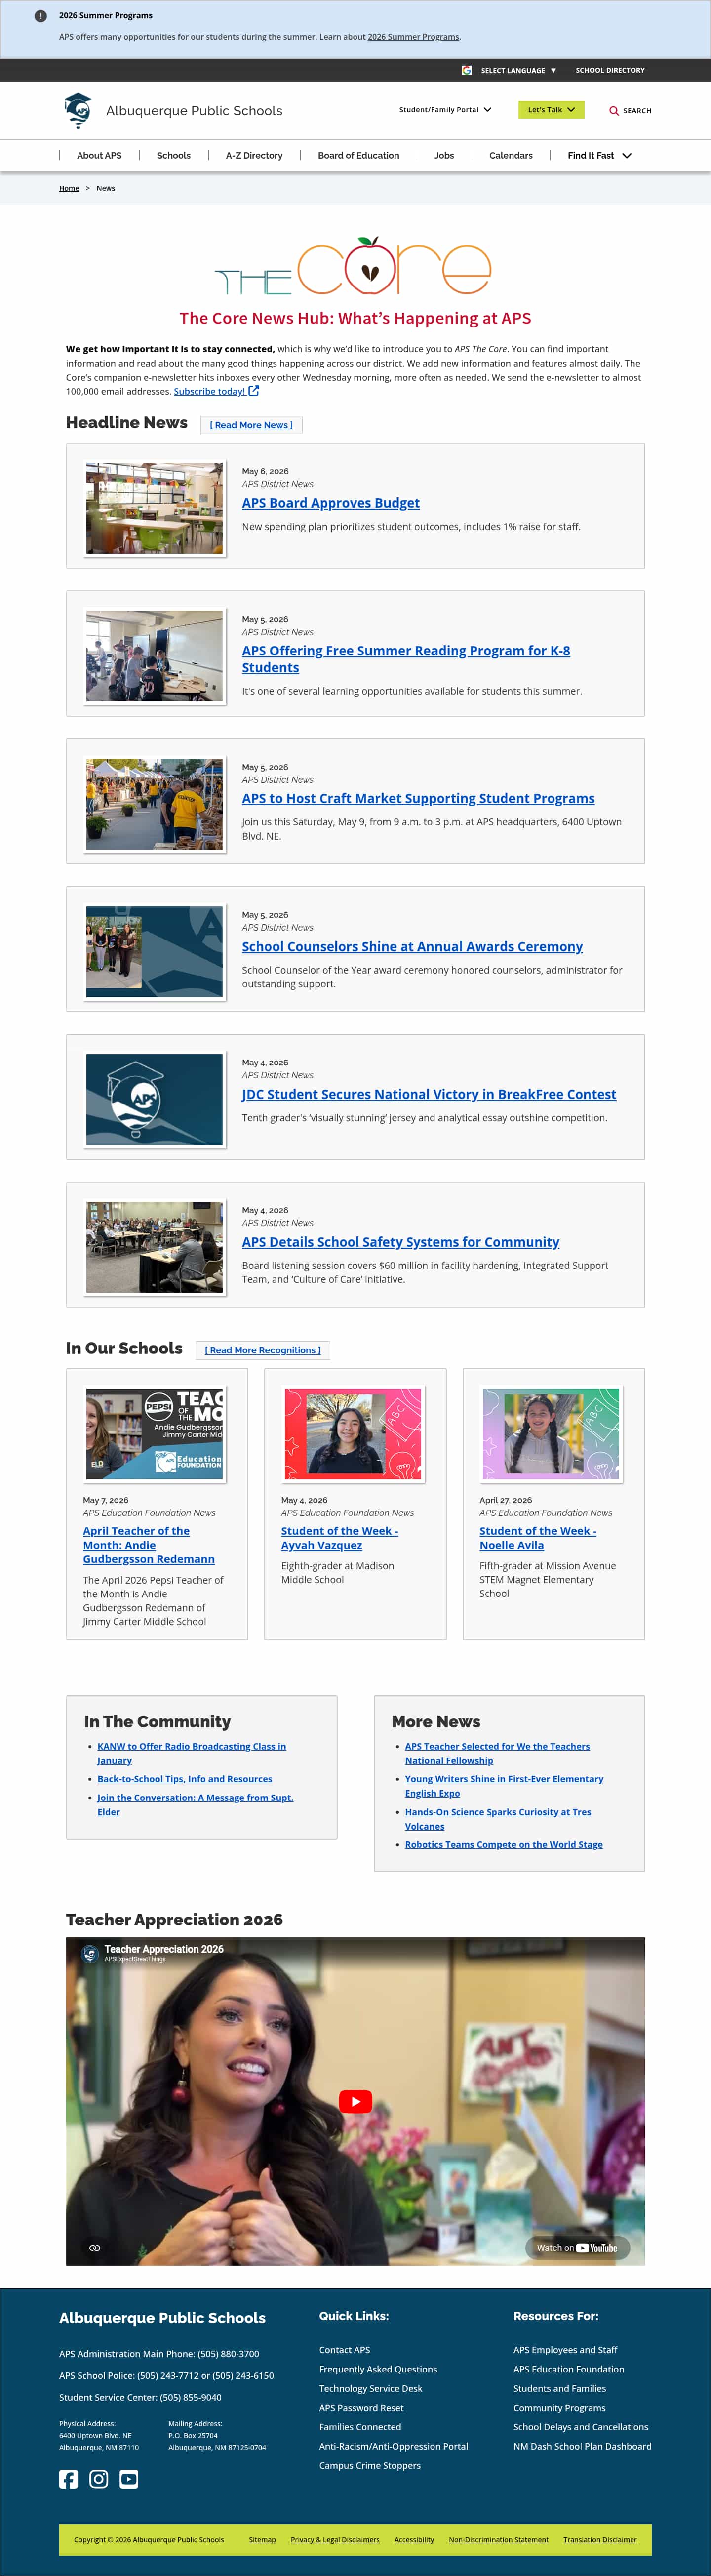Click the Pepsi Teacher of the Month thumbnail
This screenshot has width=711, height=2576.
155,1434
